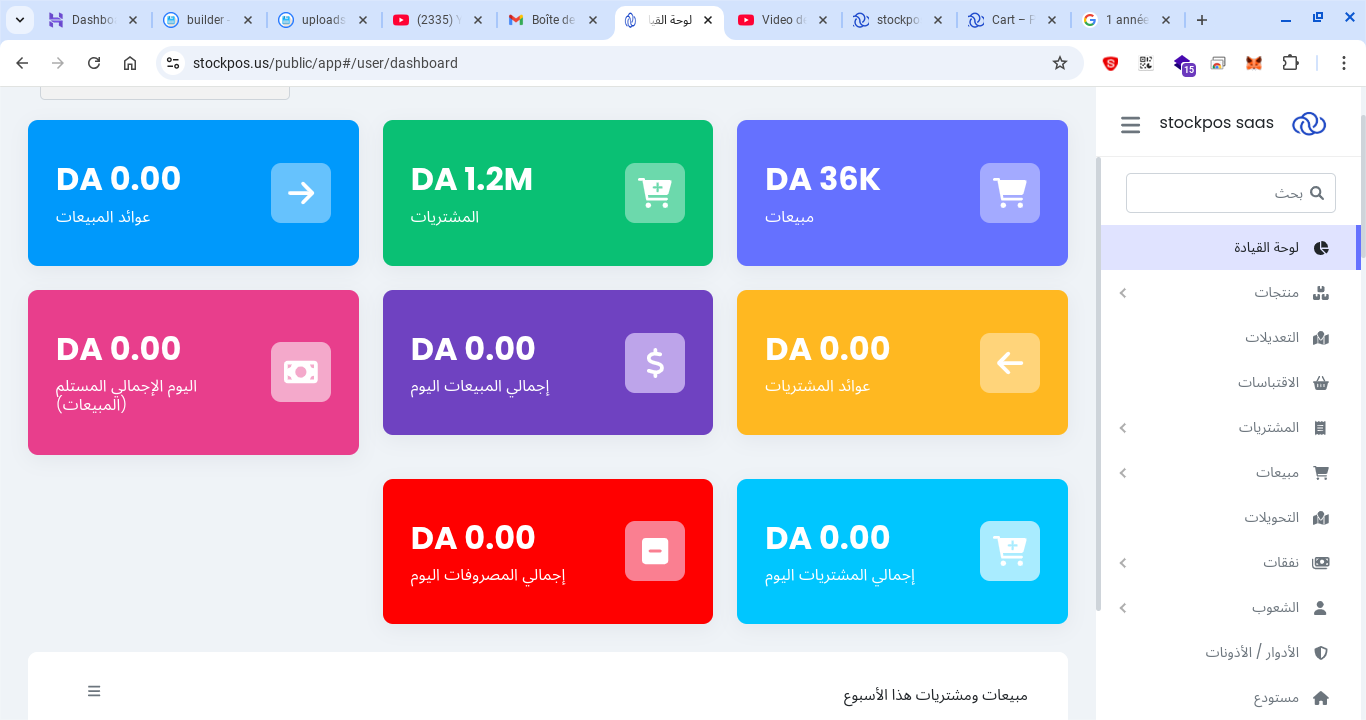Screen dimensions: 1366x720
Task: Expand the نفقات sidebar submenu
Action: [x=1123, y=563]
